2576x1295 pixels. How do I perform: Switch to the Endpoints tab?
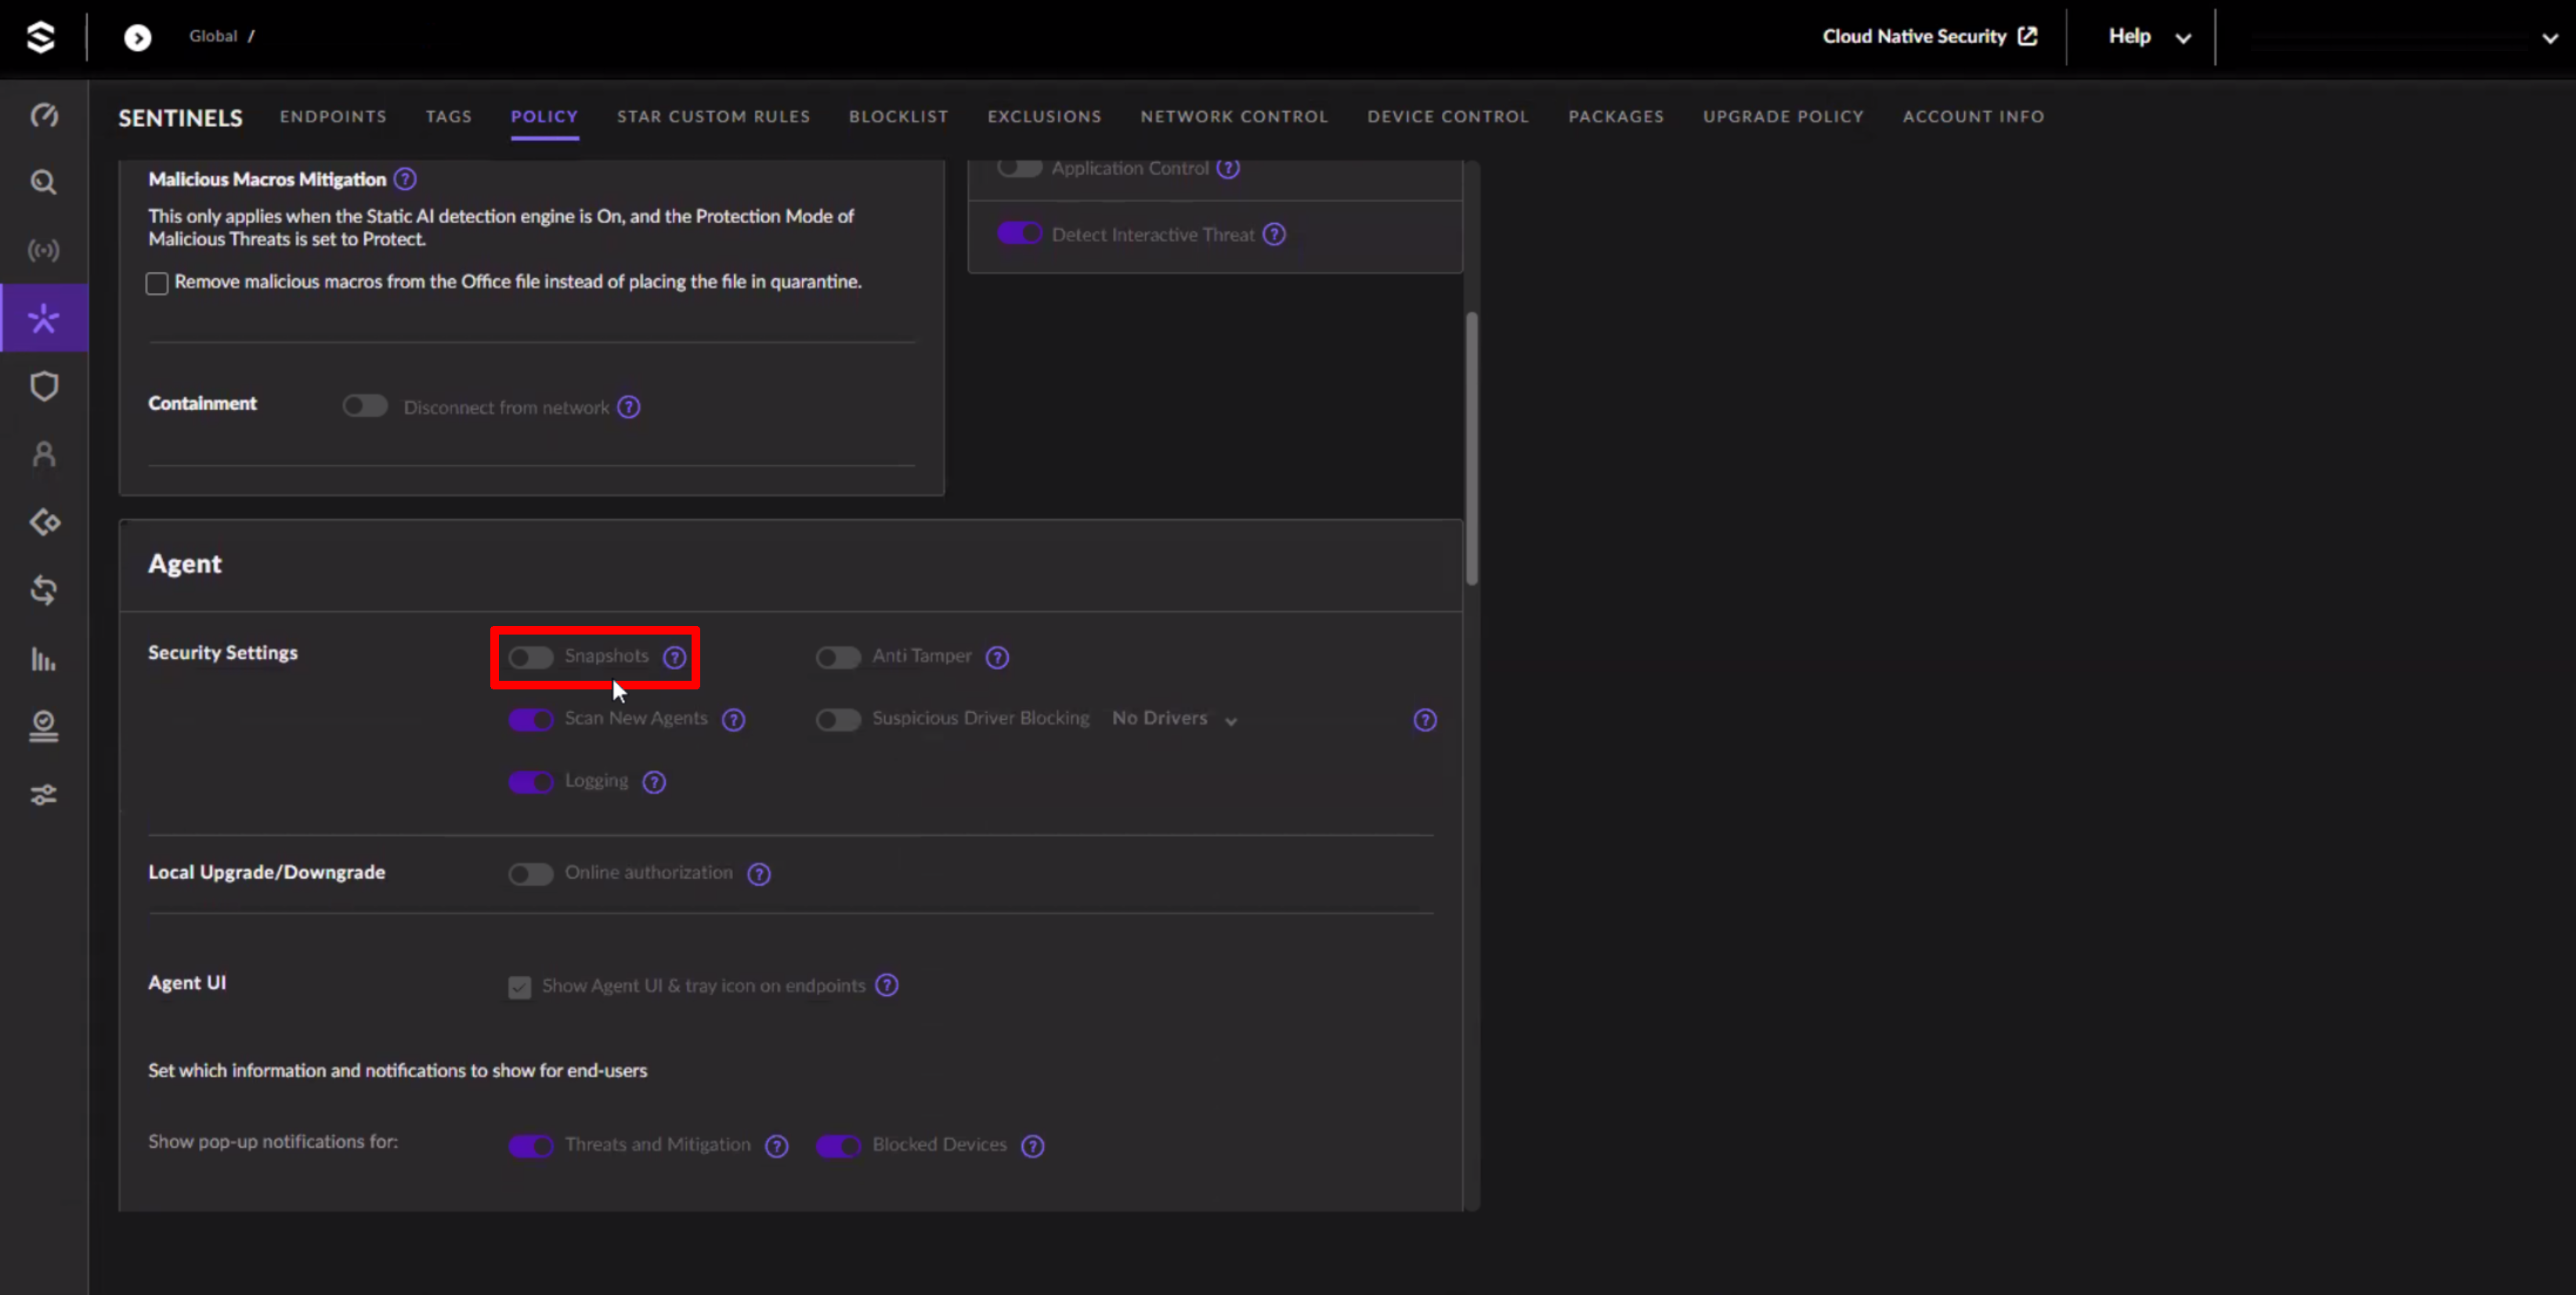click(x=333, y=116)
